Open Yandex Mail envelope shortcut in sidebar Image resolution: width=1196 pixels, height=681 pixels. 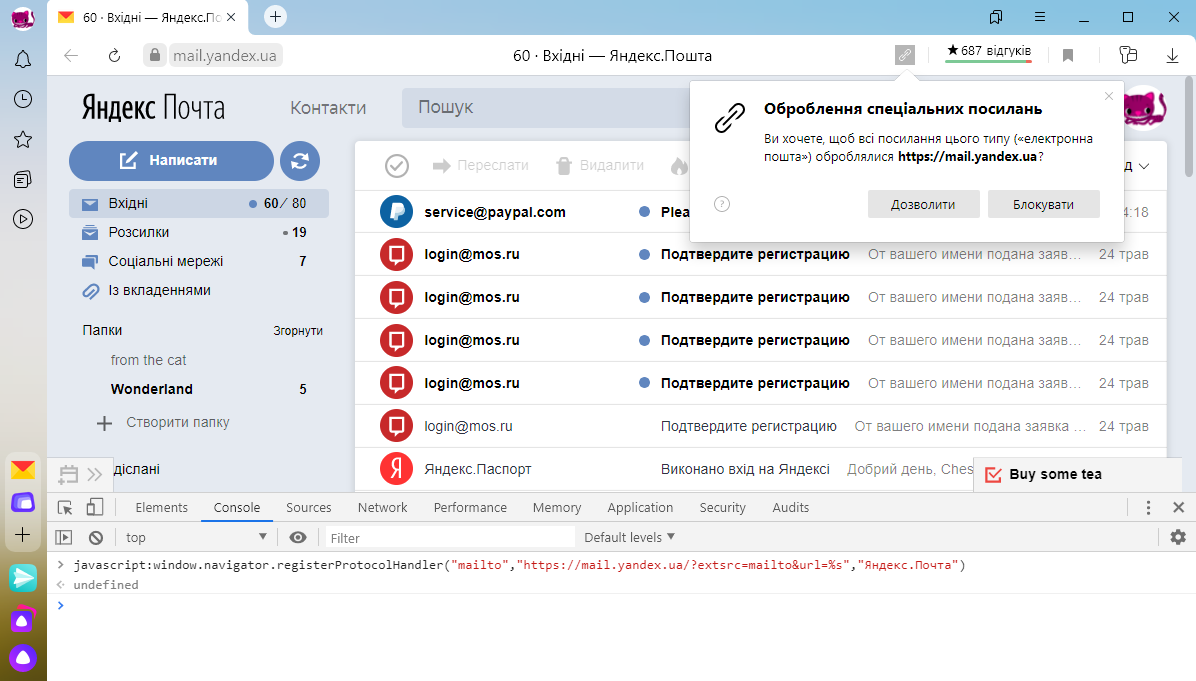coord(23,470)
